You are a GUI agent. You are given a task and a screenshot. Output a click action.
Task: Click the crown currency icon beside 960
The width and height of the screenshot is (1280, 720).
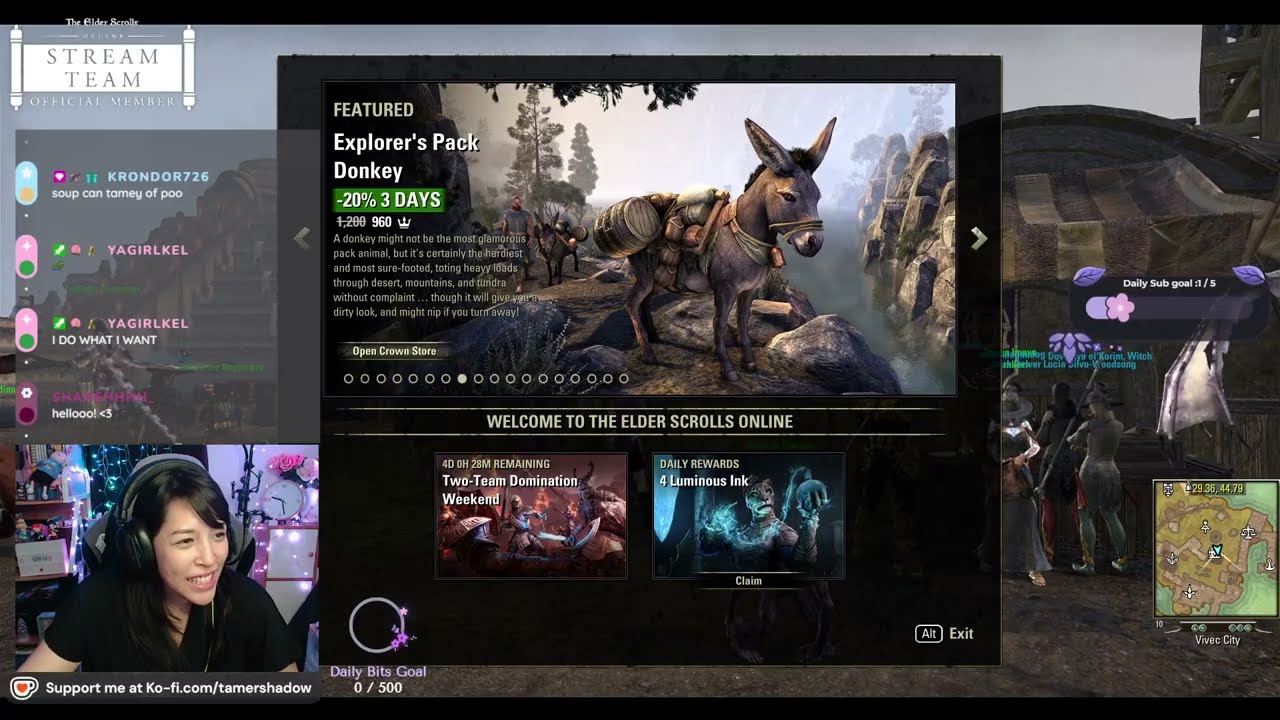[x=404, y=222]
